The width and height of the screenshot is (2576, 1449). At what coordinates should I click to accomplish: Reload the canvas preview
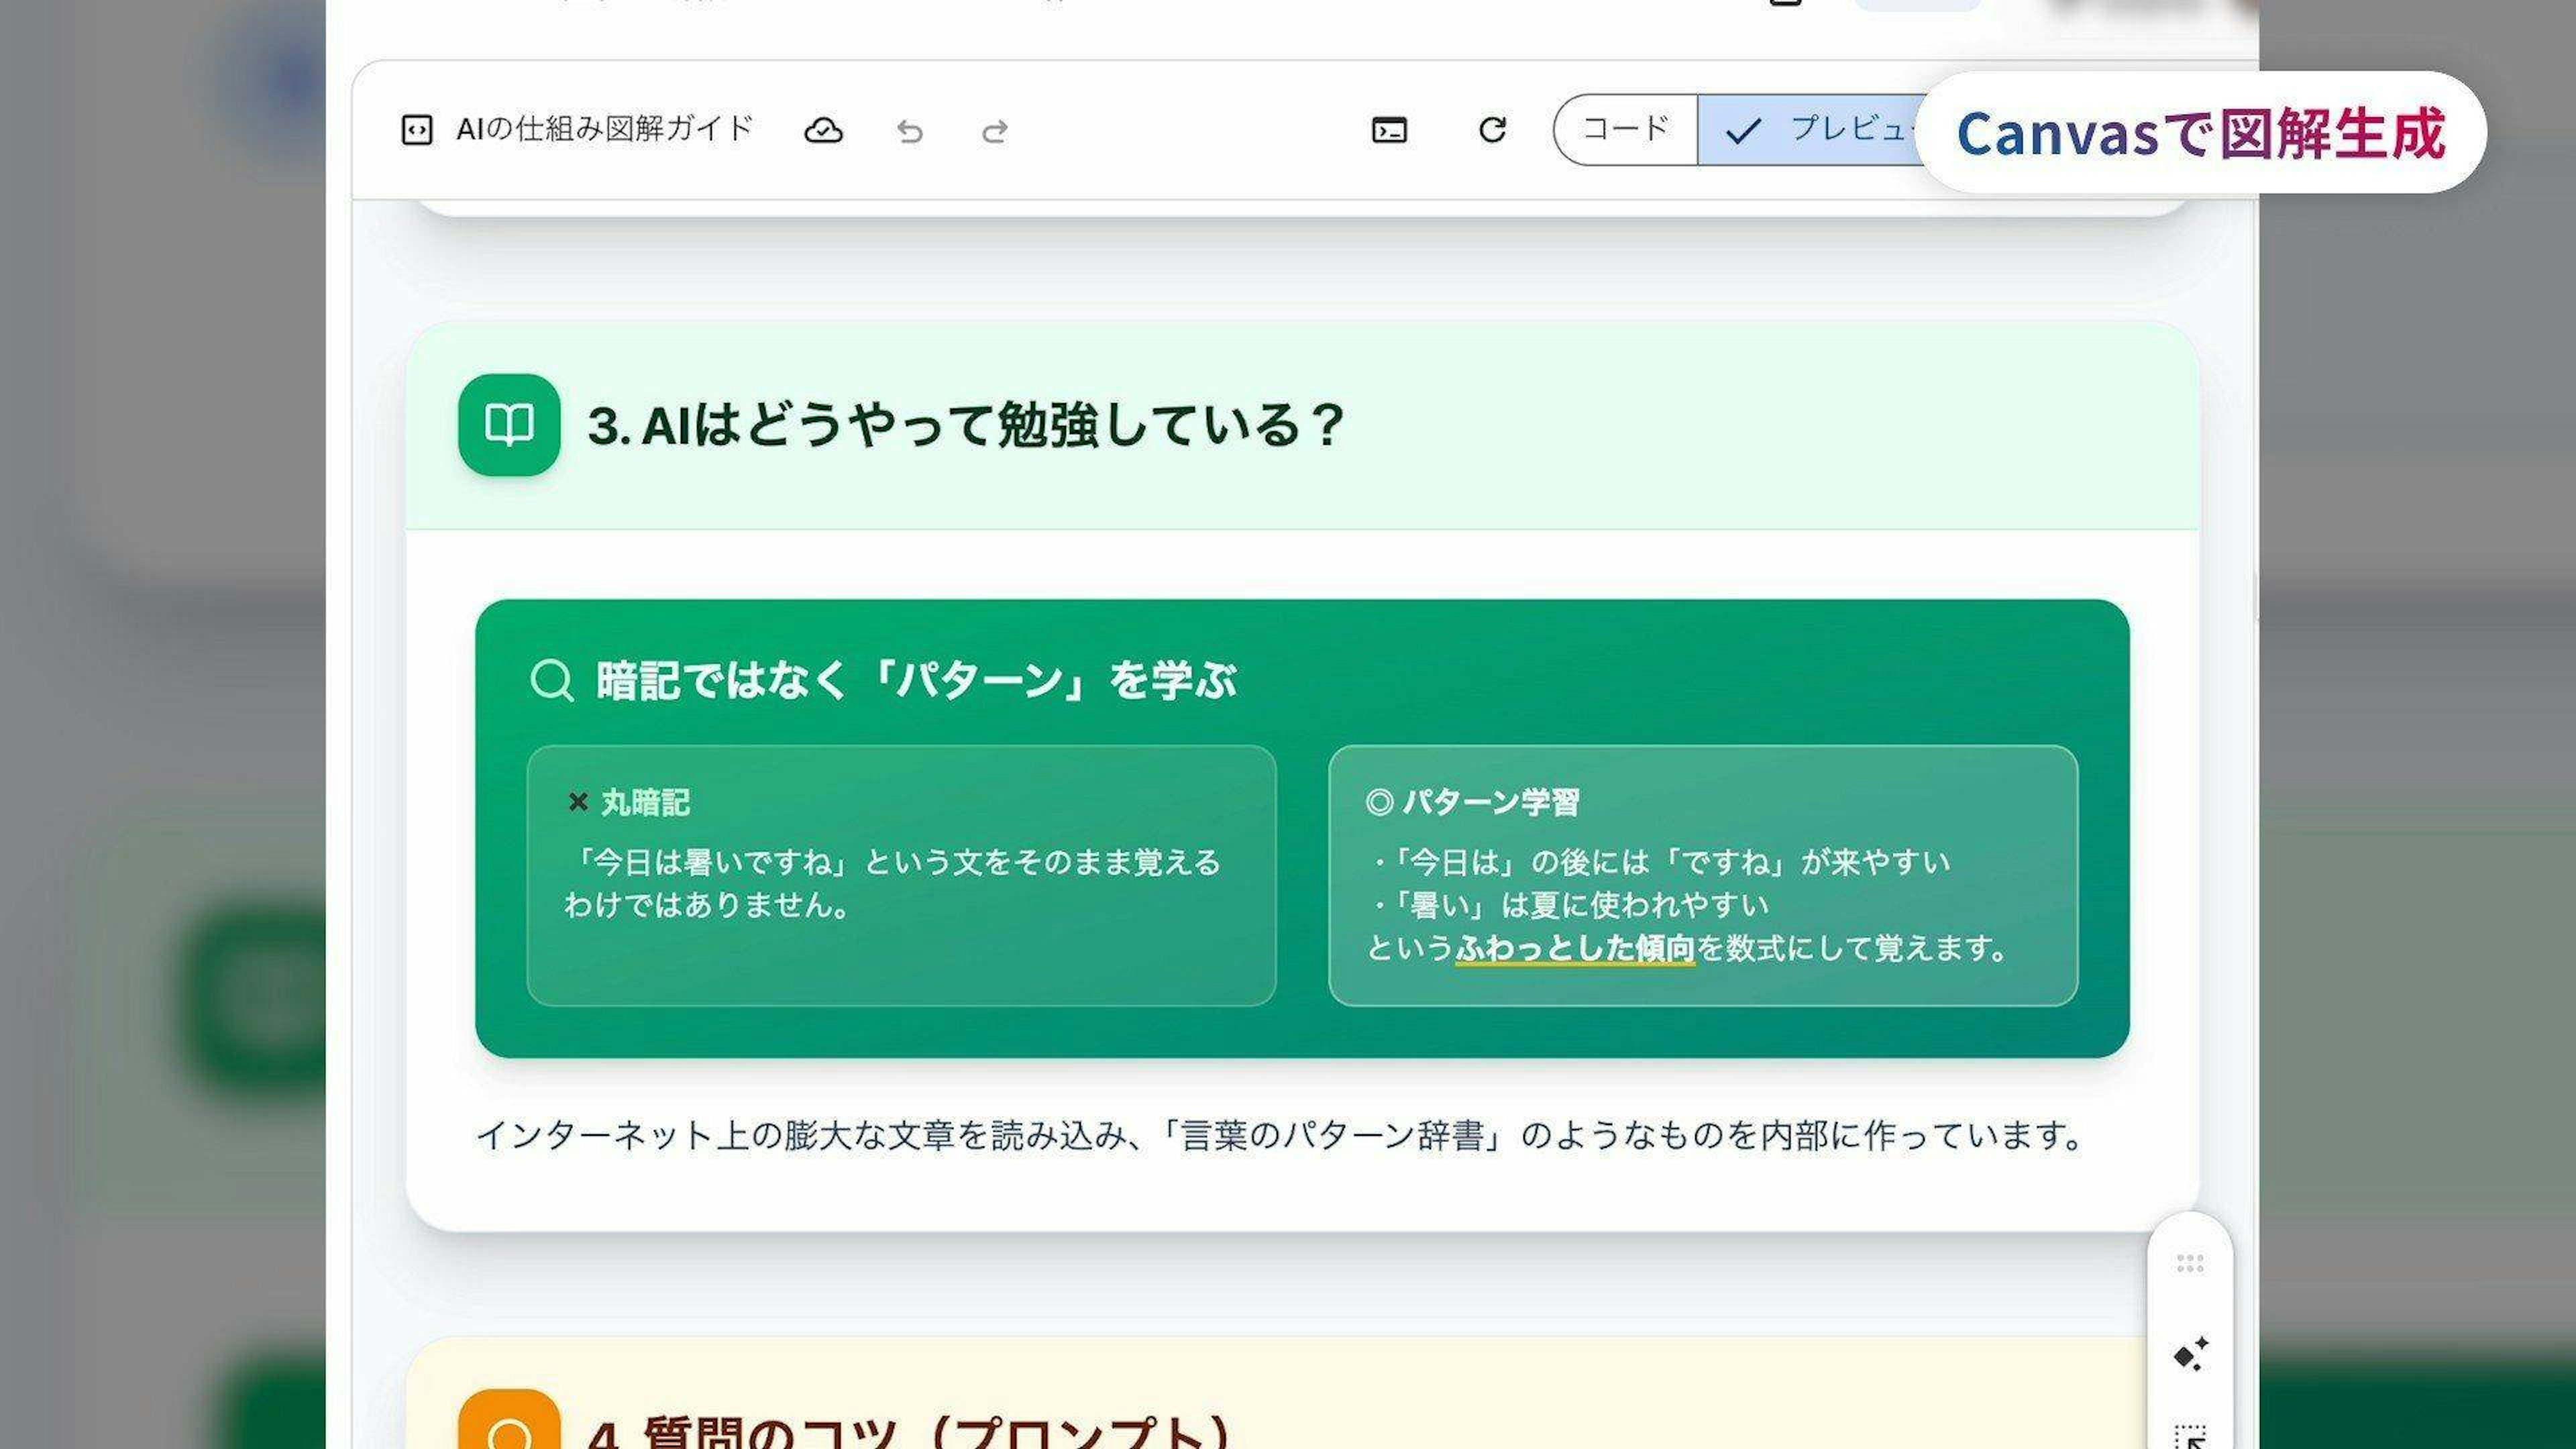click(x=1492, y=130)
